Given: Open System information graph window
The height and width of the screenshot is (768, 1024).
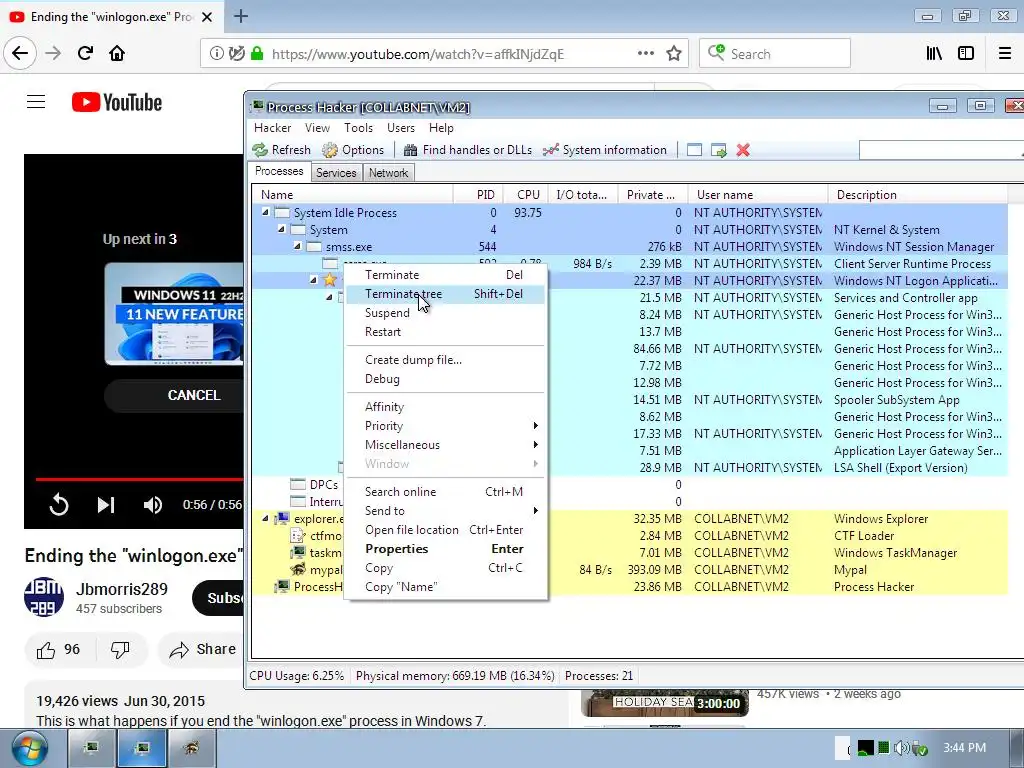Looking at the screenshot, I should pyautogui.click(x=605, y=150).
